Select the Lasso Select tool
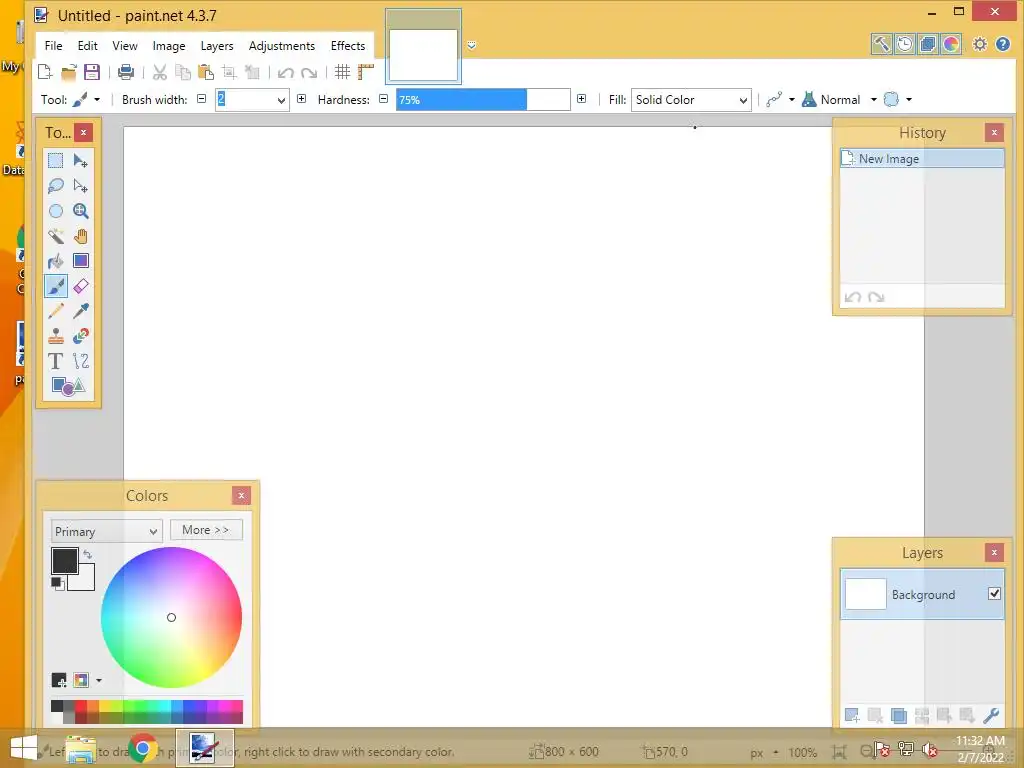 [x=56, y=185]
